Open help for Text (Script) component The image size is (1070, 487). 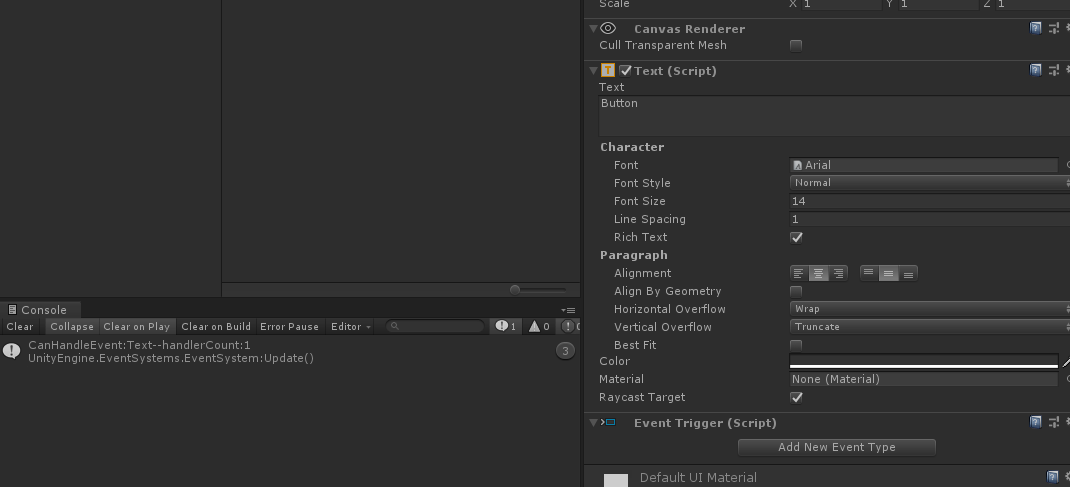tap(1035, 70)
